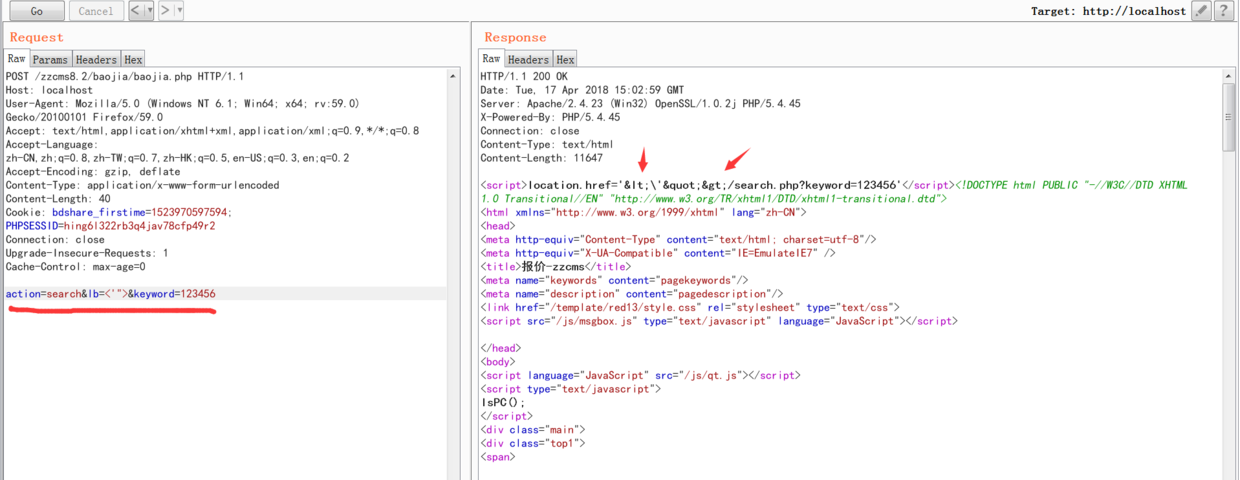Click the Response scrollbar up arrow
Viewport: 1240px width, 480px height.
[1229, 76]
